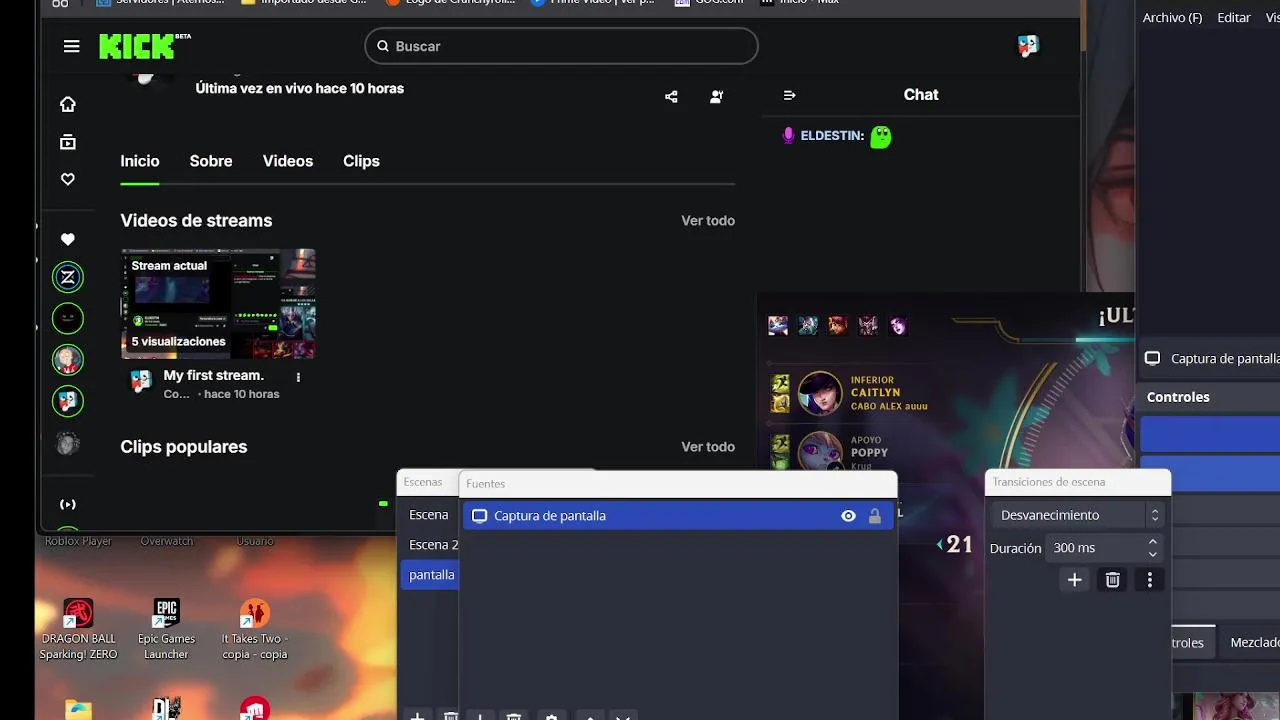Open the Following outline heart in sidebar
This screenshot has width=1280, height=720.
click(x=68, y=179)
